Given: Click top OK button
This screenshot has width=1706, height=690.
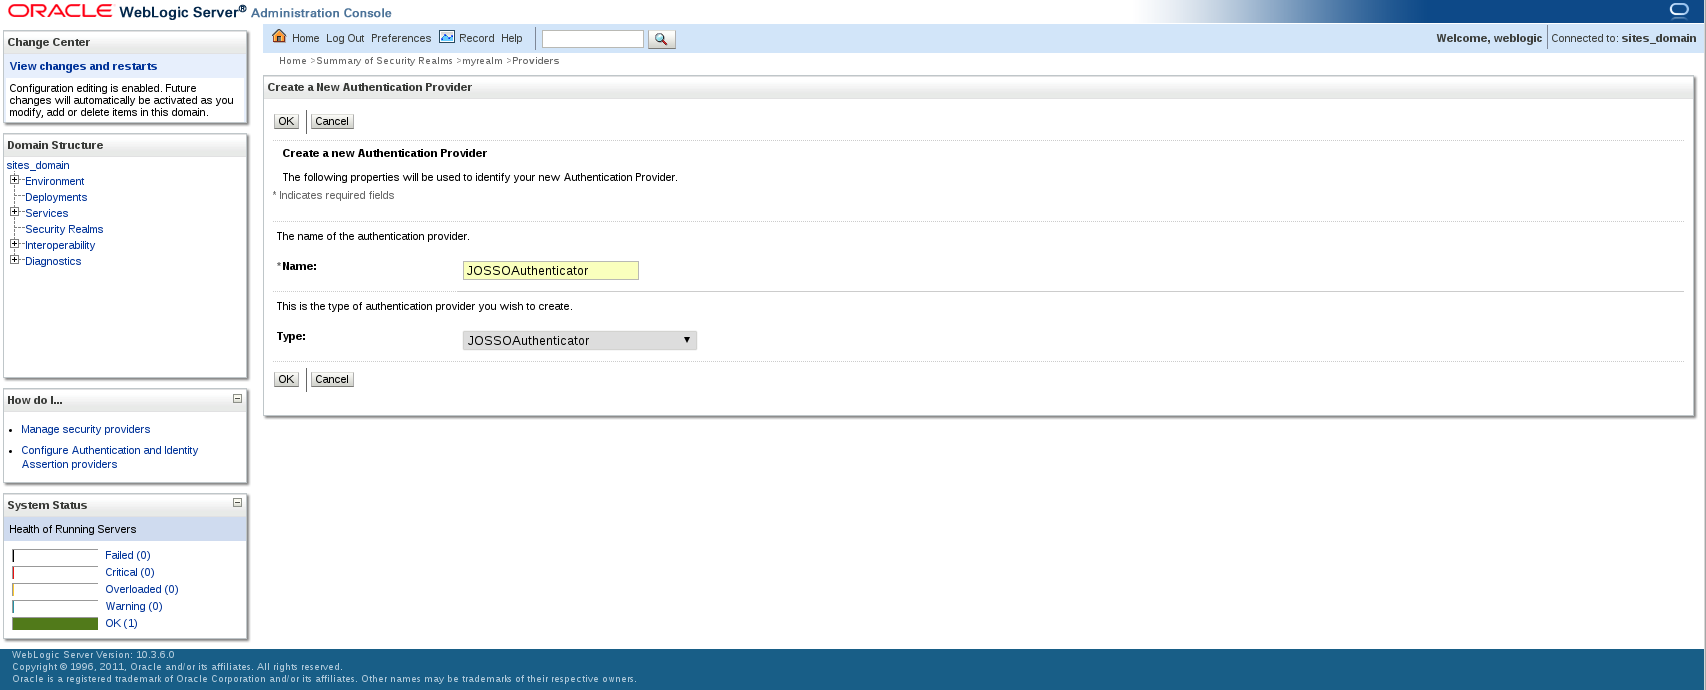Looking at the screenshot, I should tap(286, 121).
